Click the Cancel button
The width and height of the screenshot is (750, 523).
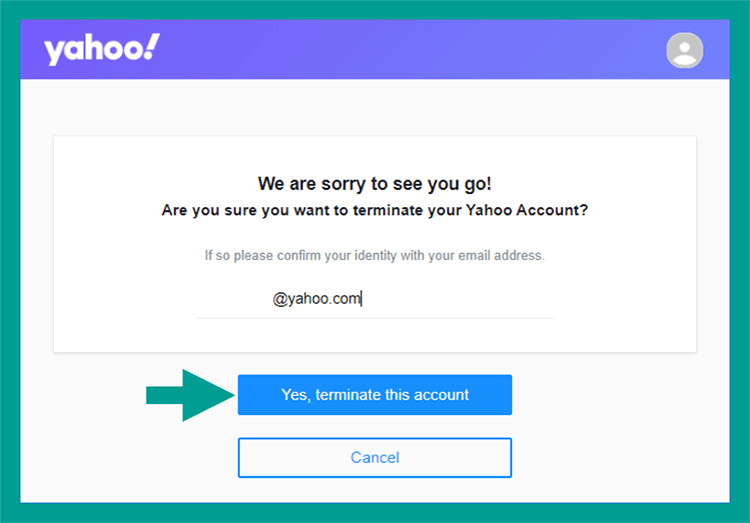click(375, 457)
